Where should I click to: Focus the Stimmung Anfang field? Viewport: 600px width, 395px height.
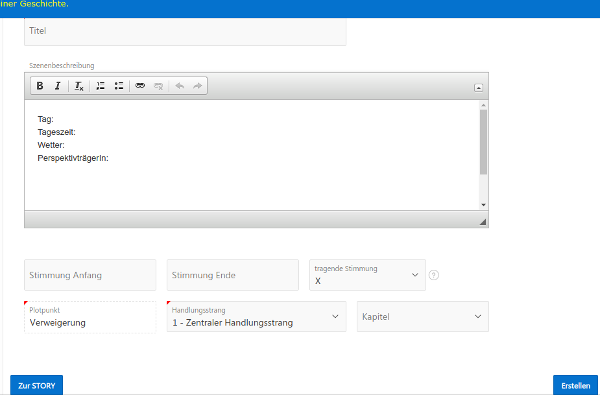coord(90,275)
